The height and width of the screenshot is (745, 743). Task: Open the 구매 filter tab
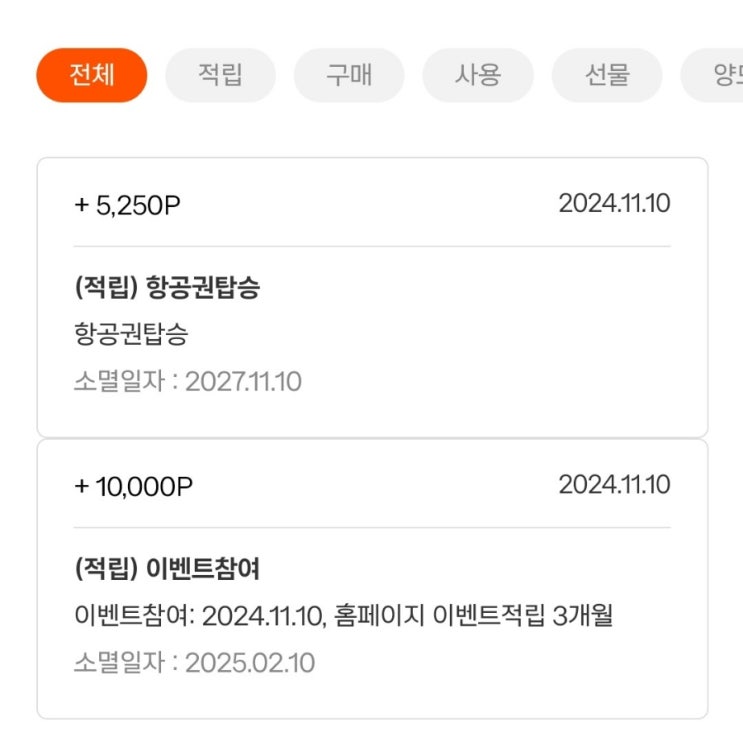click(349, 75)
